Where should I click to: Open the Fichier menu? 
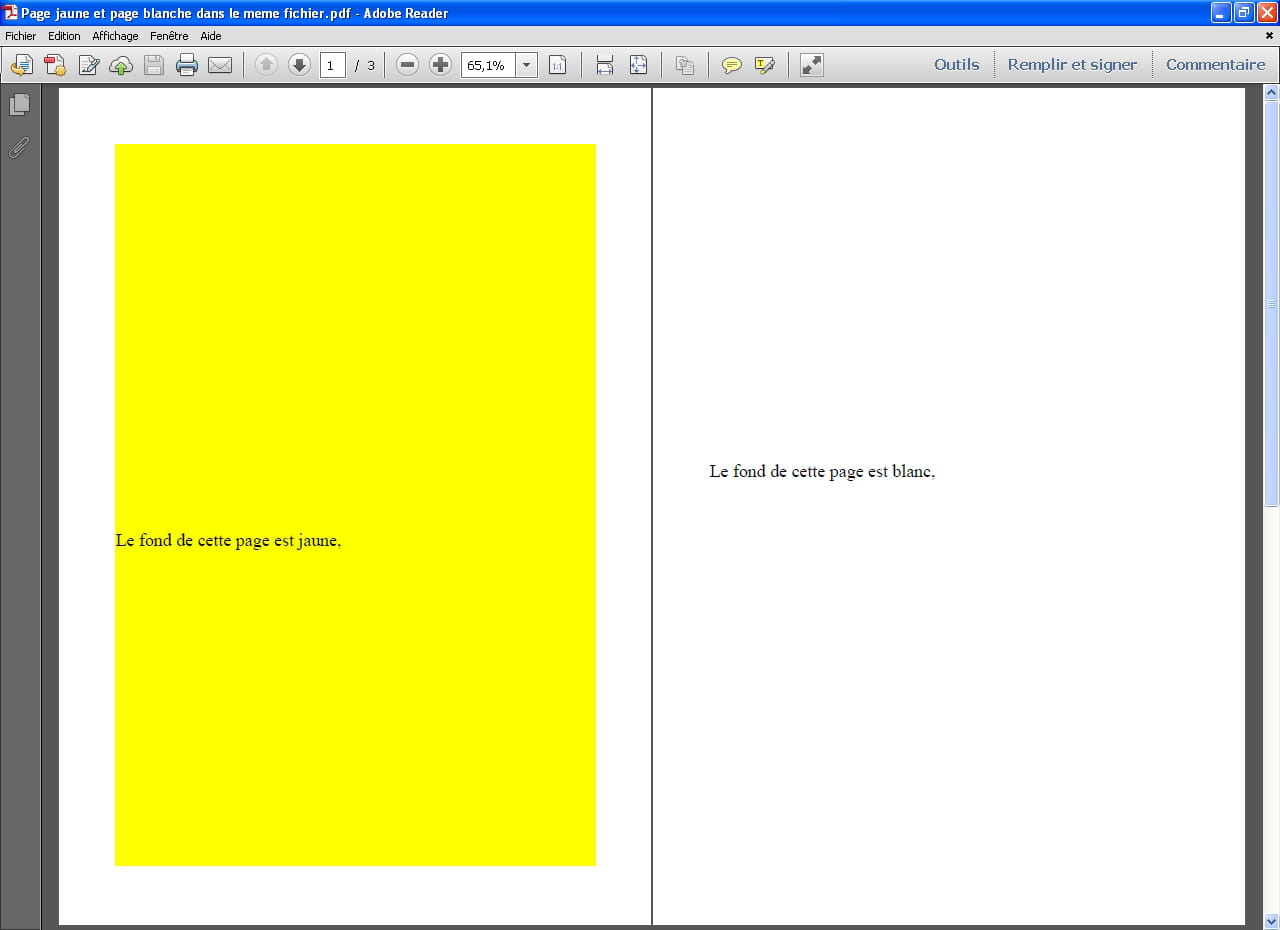tap(21, 36)
